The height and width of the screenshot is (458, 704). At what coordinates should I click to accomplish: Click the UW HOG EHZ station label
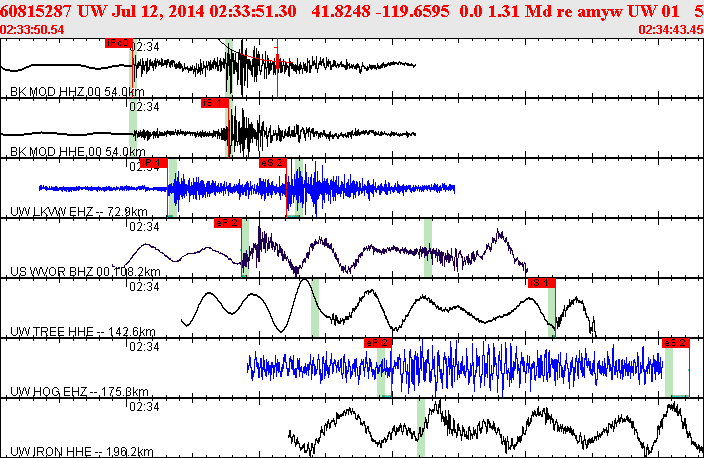click(79, 392)
